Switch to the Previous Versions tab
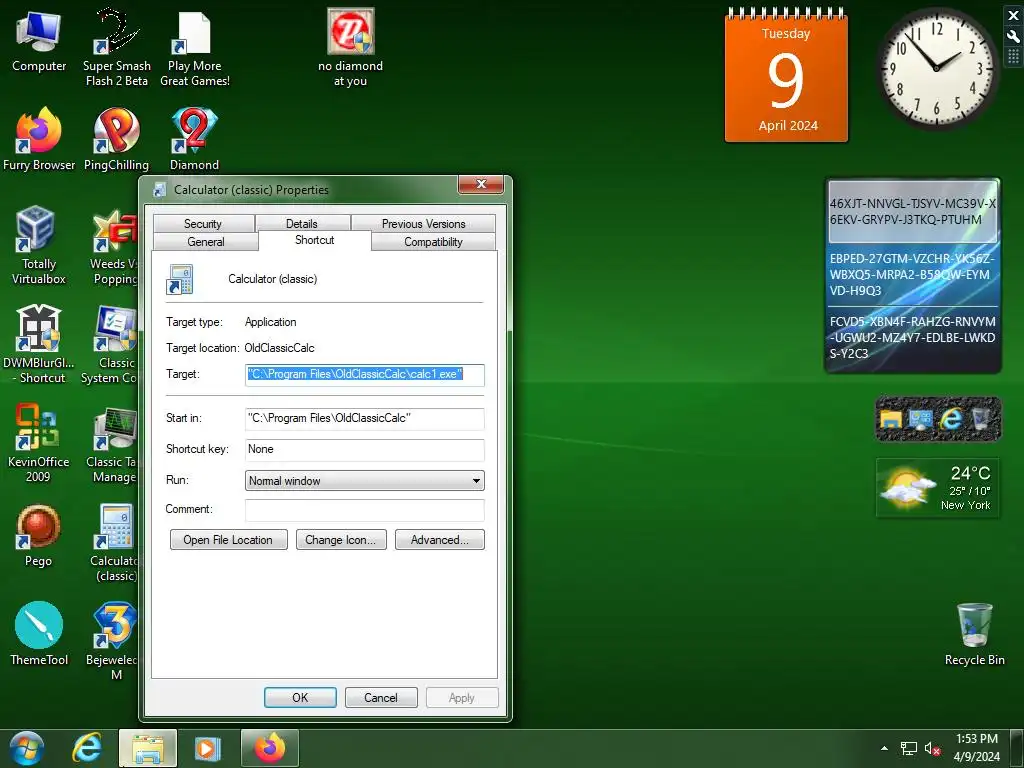Image resolution: width=1024 pixels, height=768 pixels. click(423, 223)
